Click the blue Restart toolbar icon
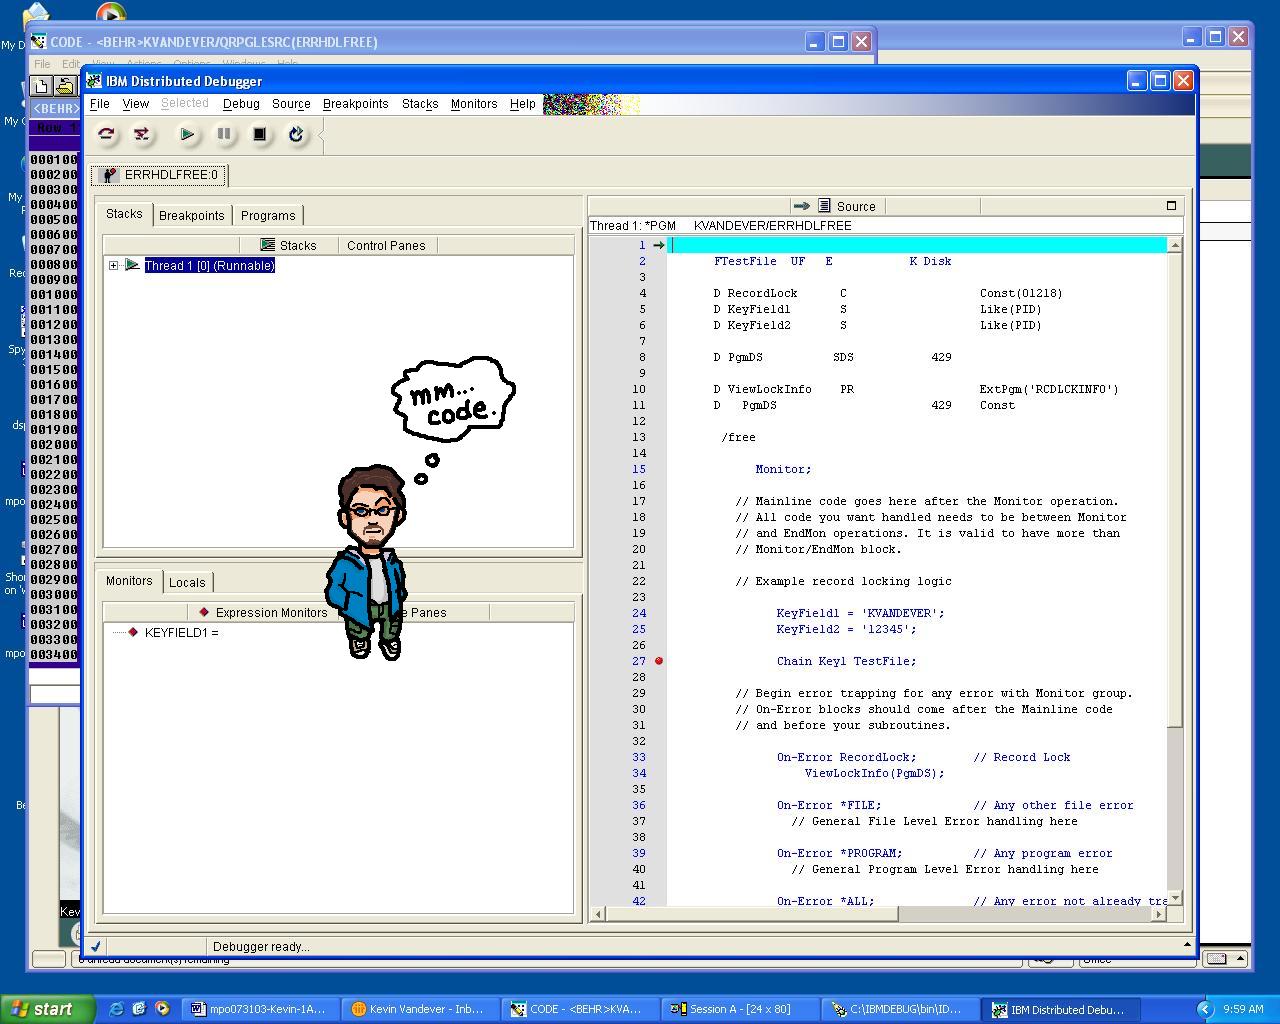This screenshot has width=1280, height=1024. (x=296, y=134)
